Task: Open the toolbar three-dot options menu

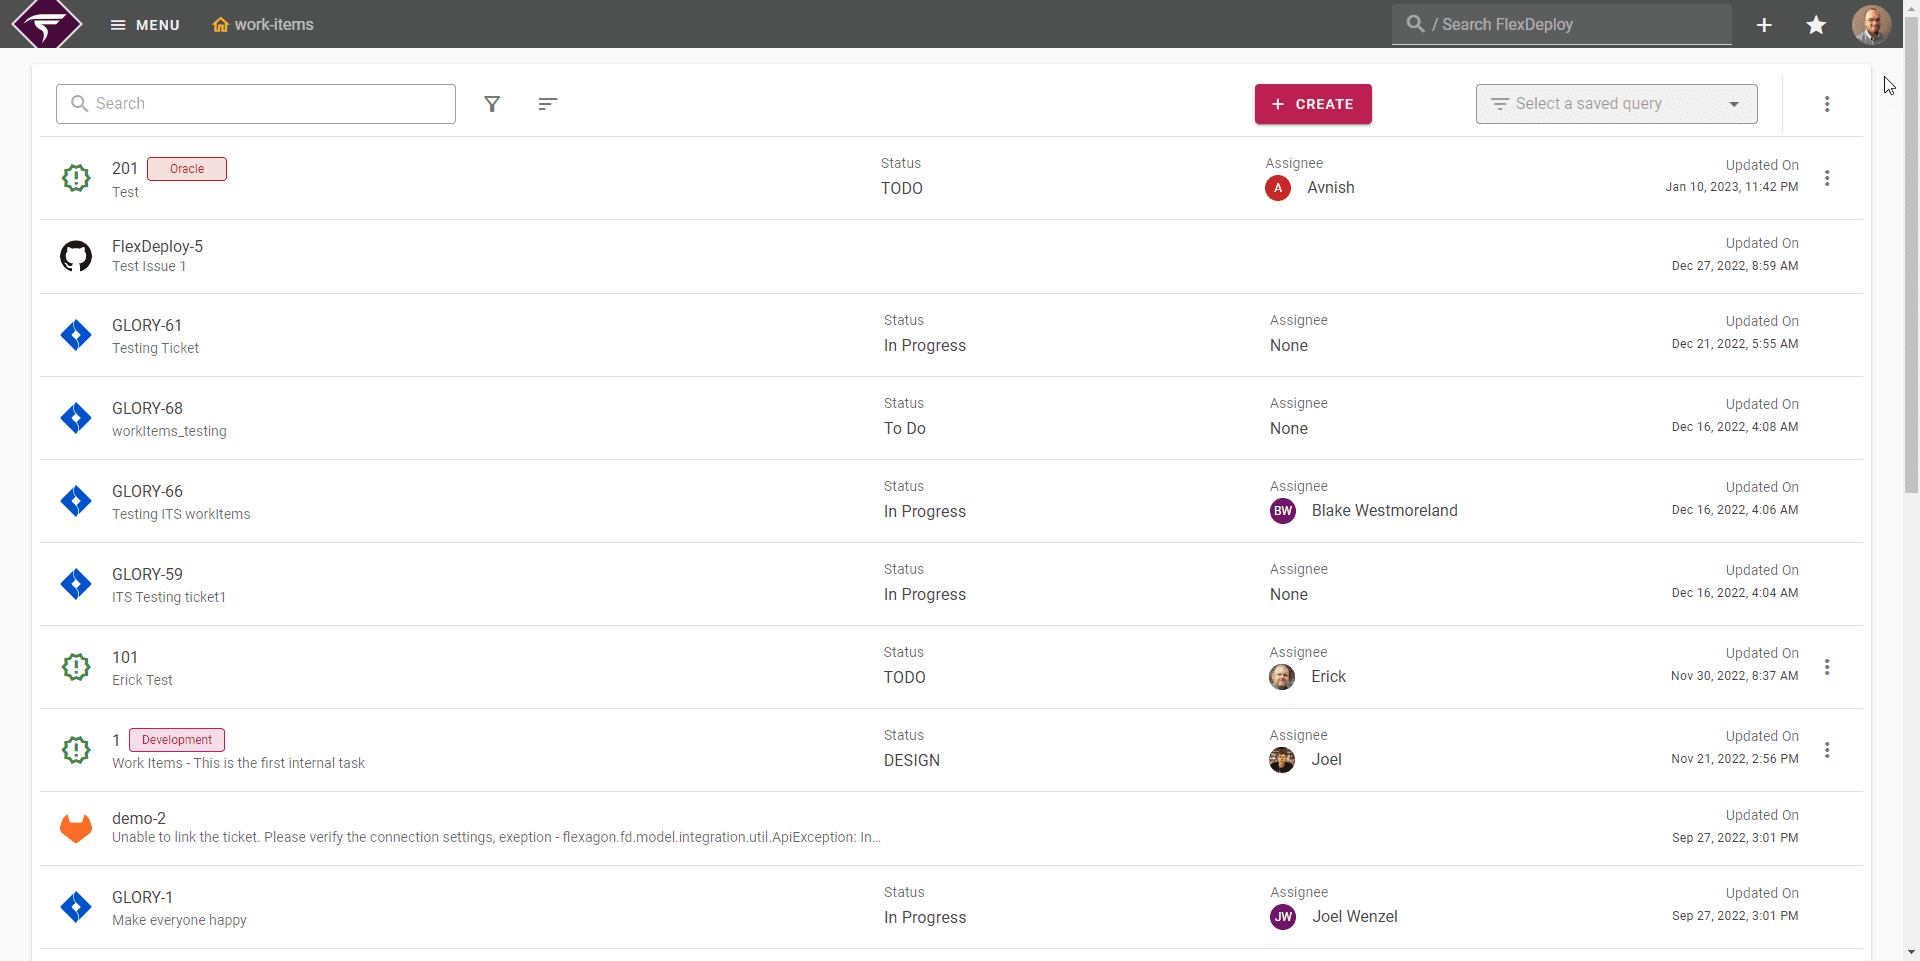Action: [x=1827, y=104]
